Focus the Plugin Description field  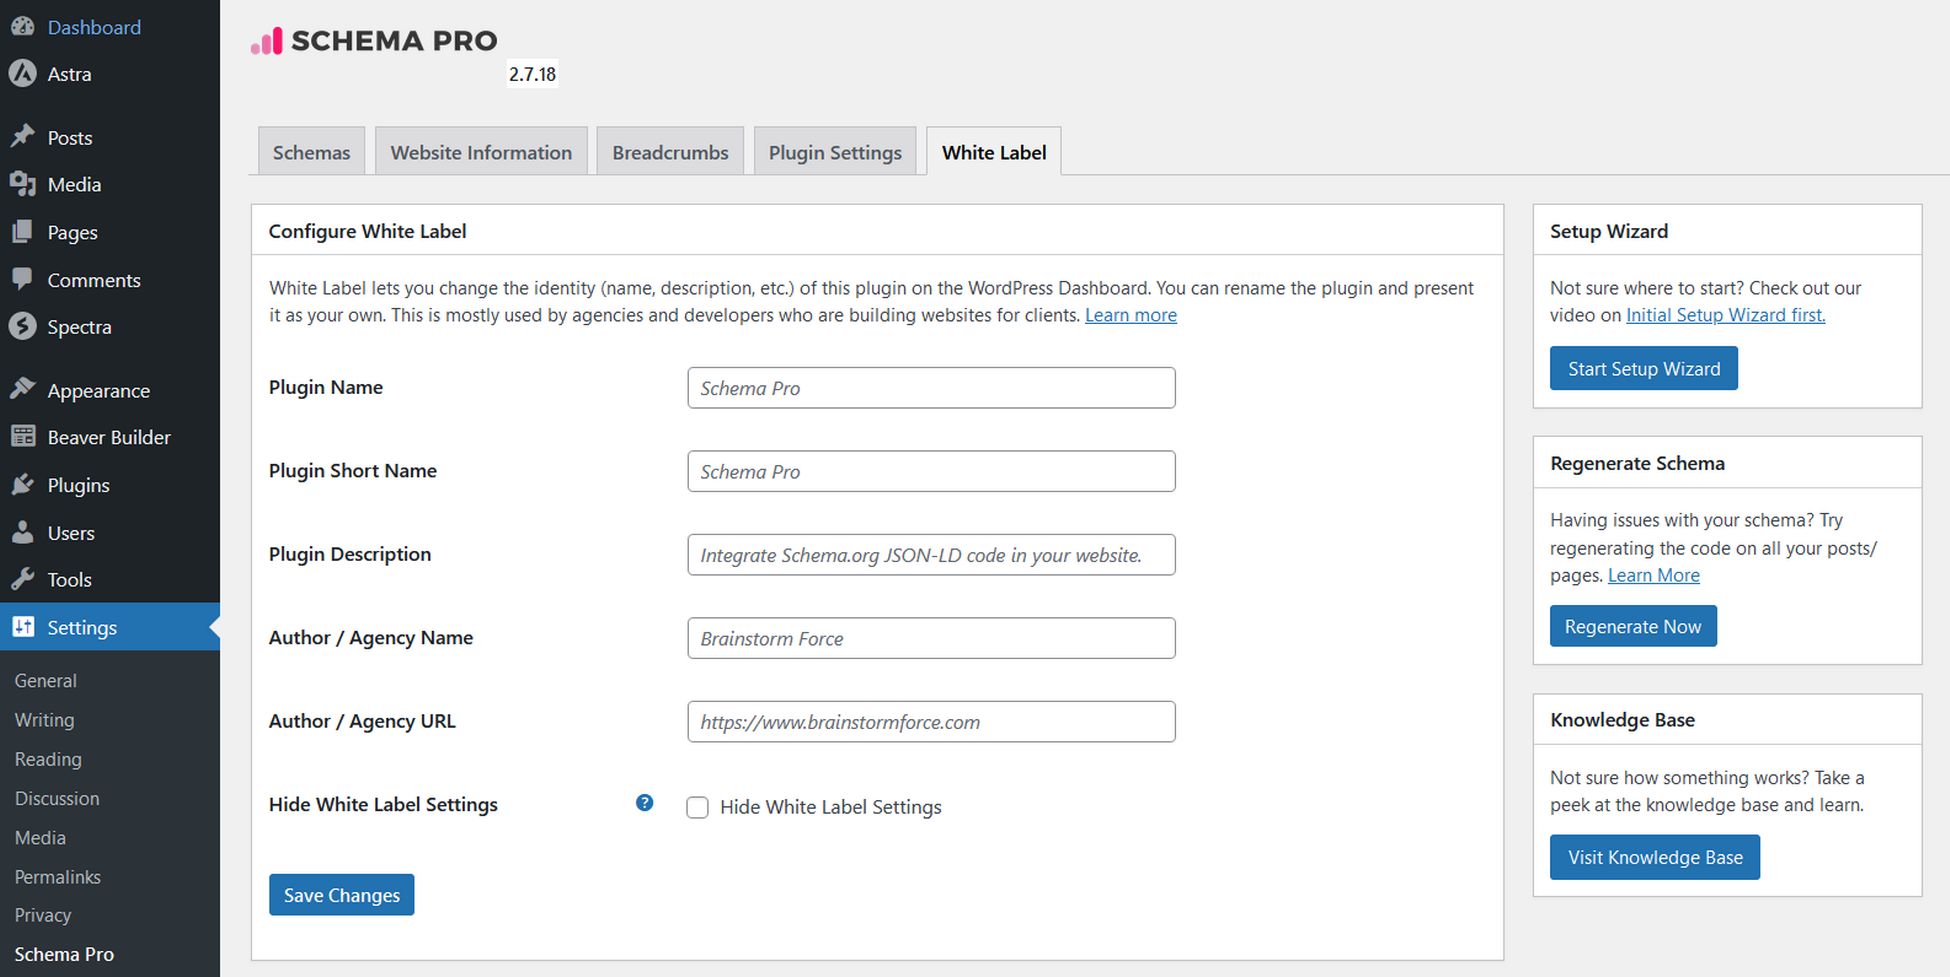point(931,555)
